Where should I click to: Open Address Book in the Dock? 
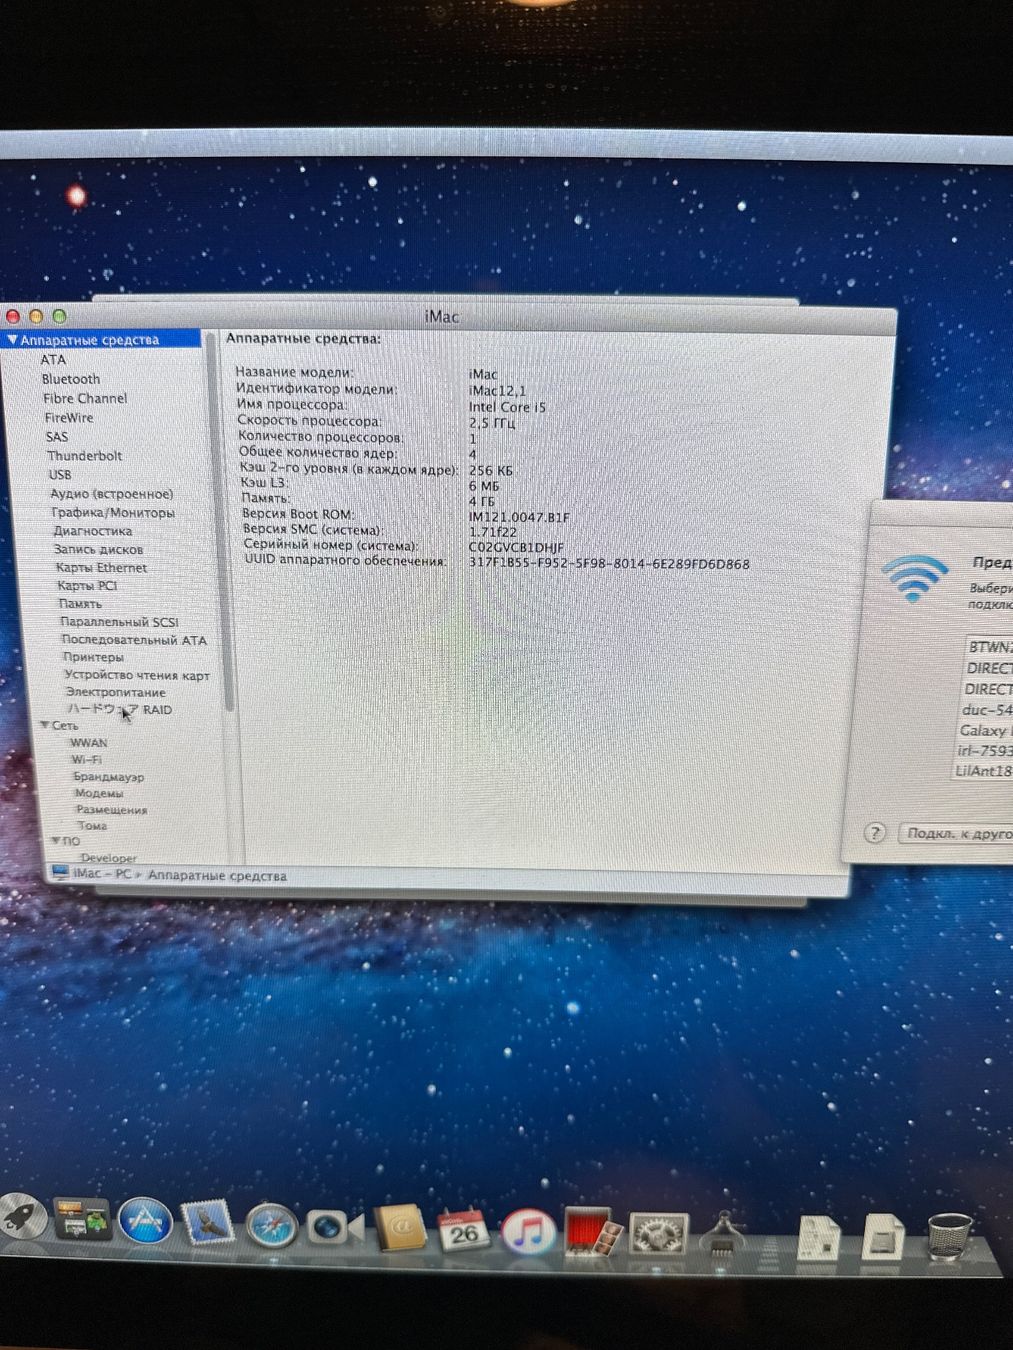coord(399,1228)
